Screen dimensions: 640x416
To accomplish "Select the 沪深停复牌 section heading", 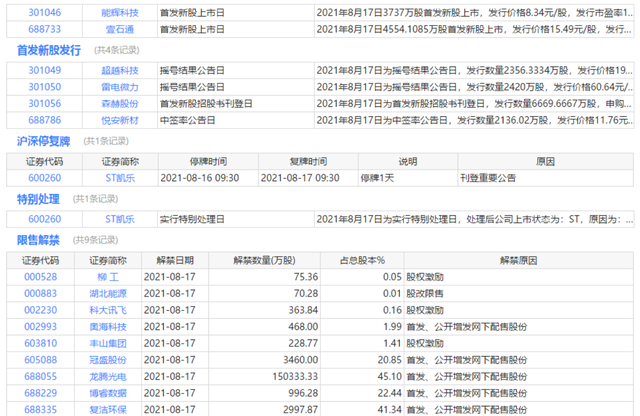I will (x=43, y=141).
